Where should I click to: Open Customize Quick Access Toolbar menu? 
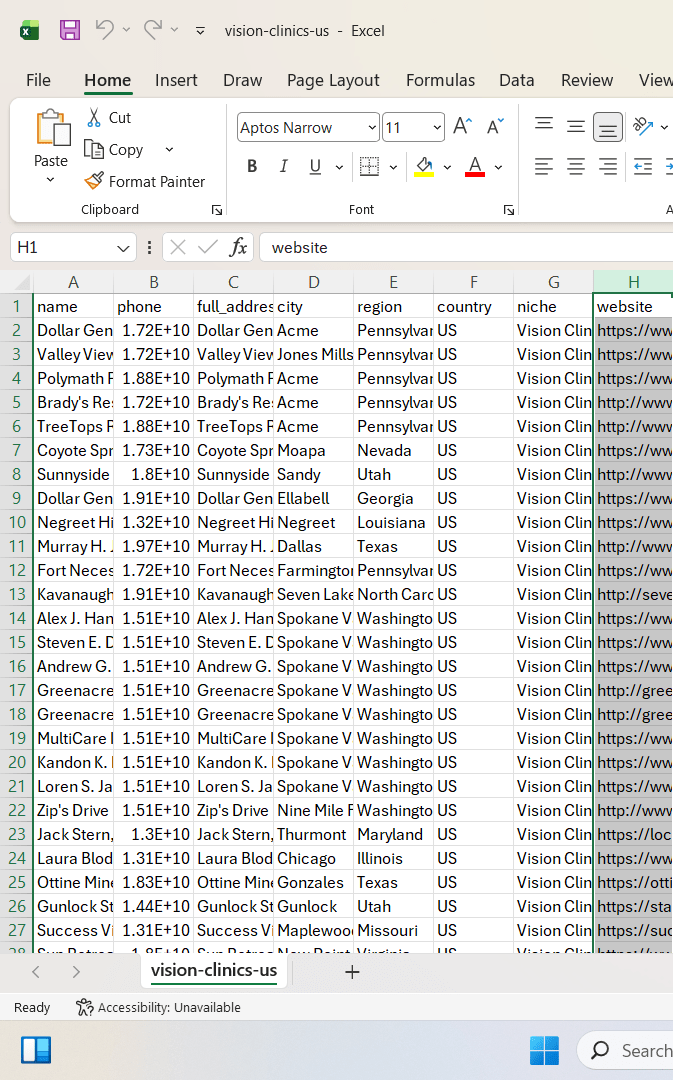click(200, 30)
